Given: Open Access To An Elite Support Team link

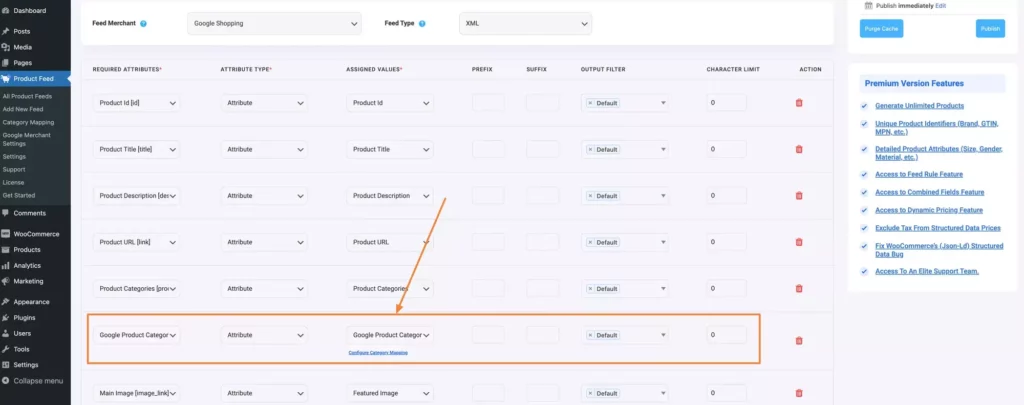Looking at the screenshot, I should (927, 271).
